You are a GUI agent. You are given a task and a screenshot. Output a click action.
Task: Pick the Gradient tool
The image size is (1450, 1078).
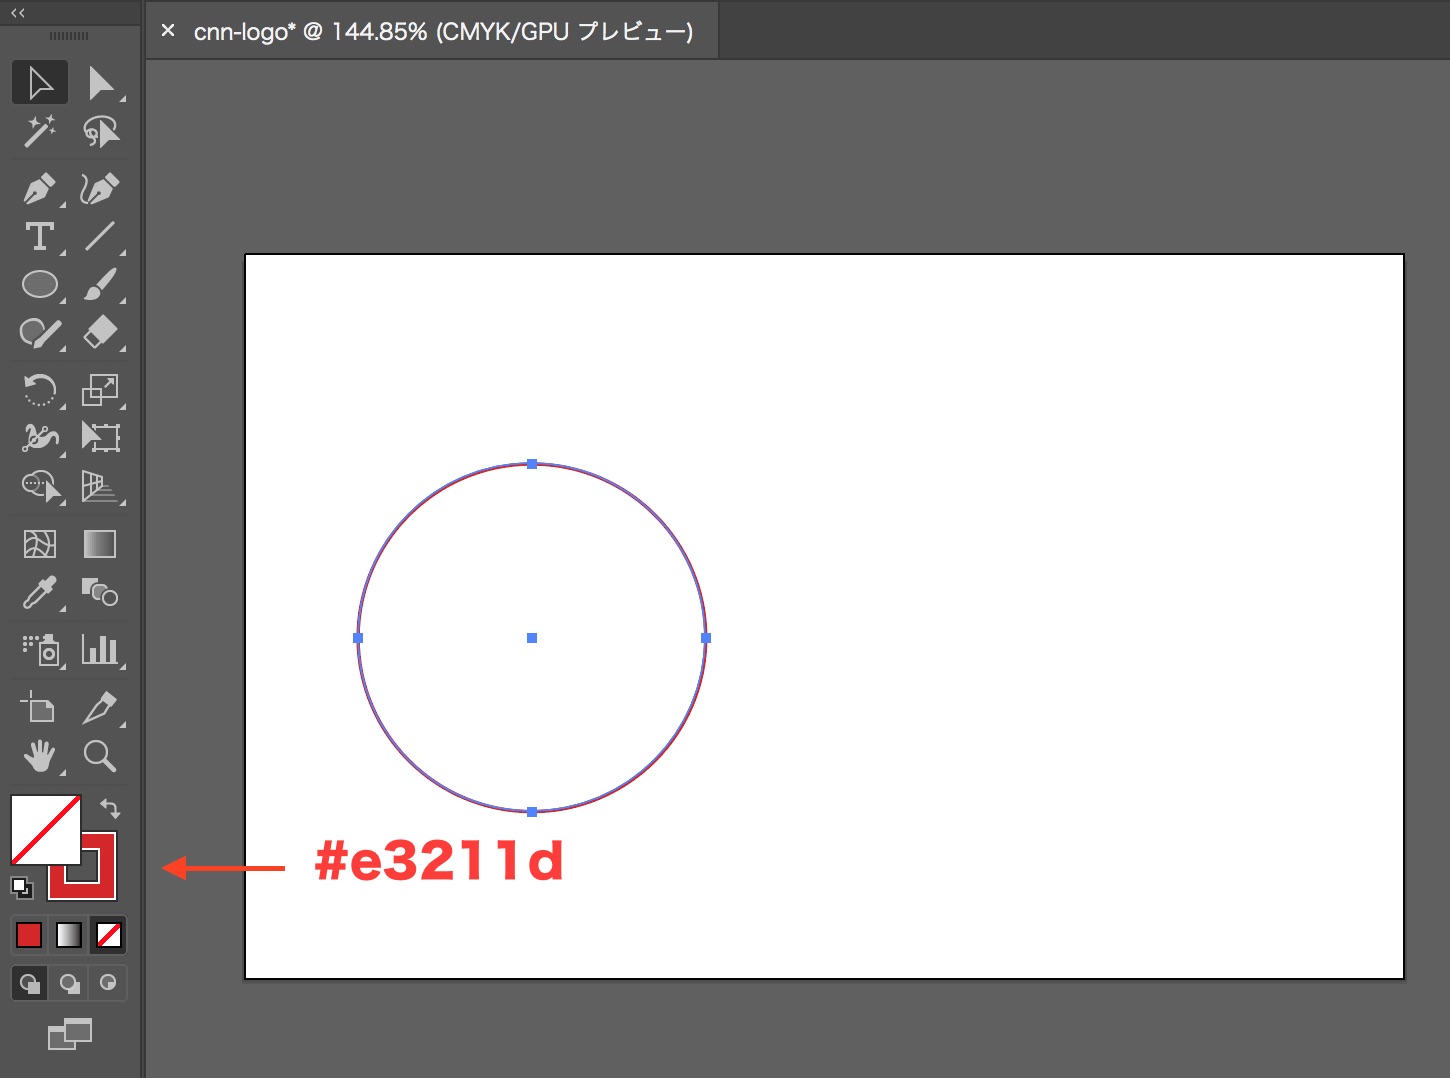100,544
